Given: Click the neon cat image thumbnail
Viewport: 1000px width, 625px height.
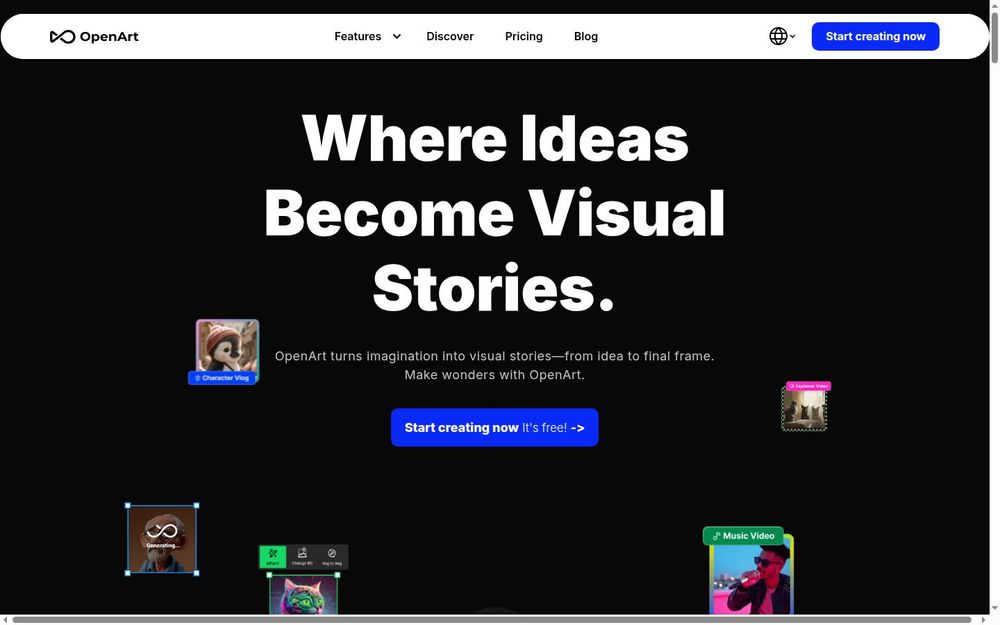Looking at the screenshot, I should point(303,594).
